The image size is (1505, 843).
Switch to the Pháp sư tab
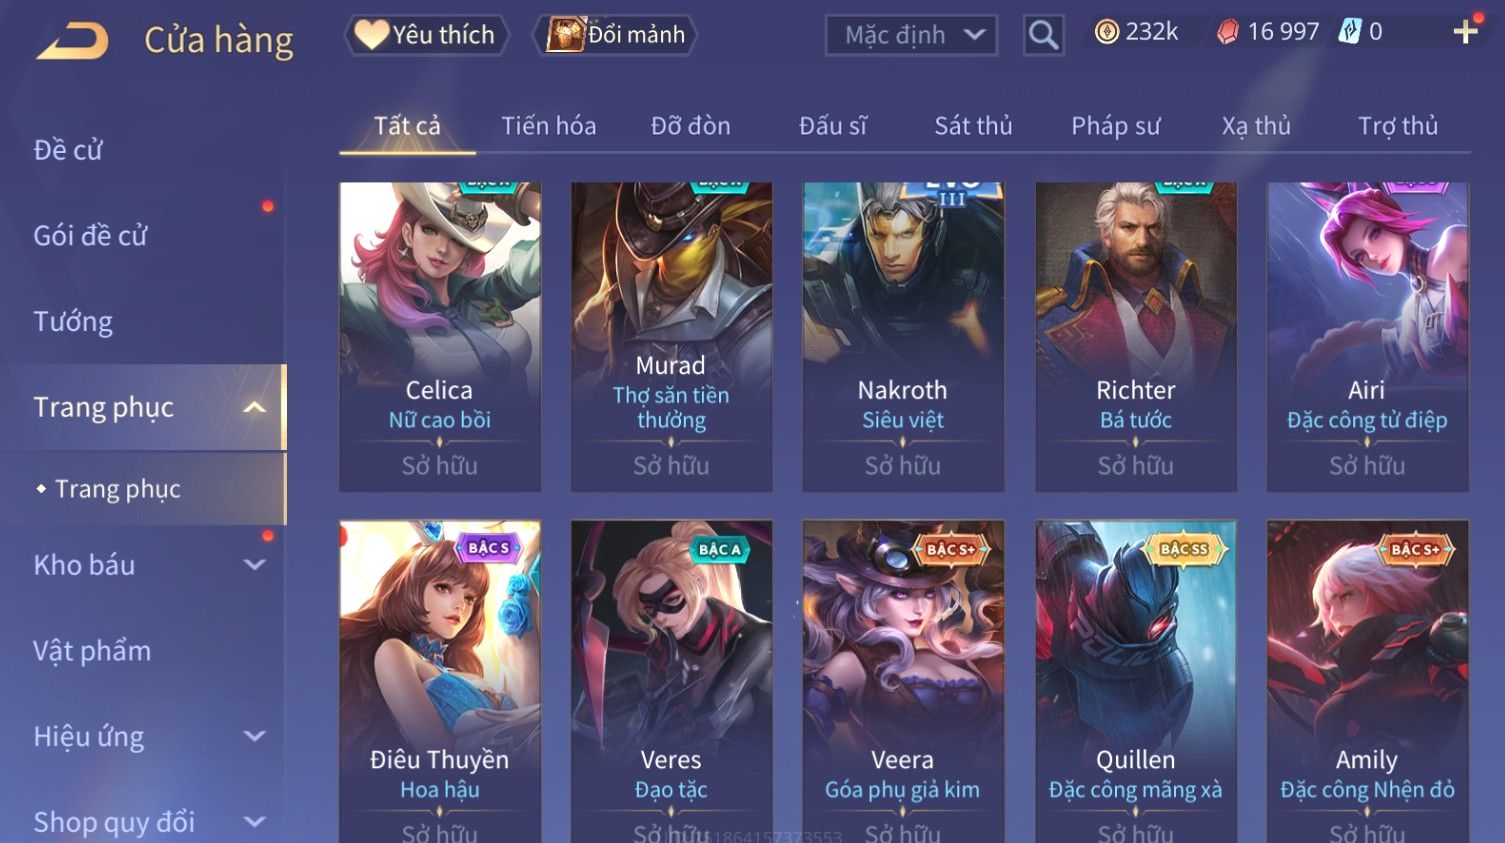point(1115,126)
